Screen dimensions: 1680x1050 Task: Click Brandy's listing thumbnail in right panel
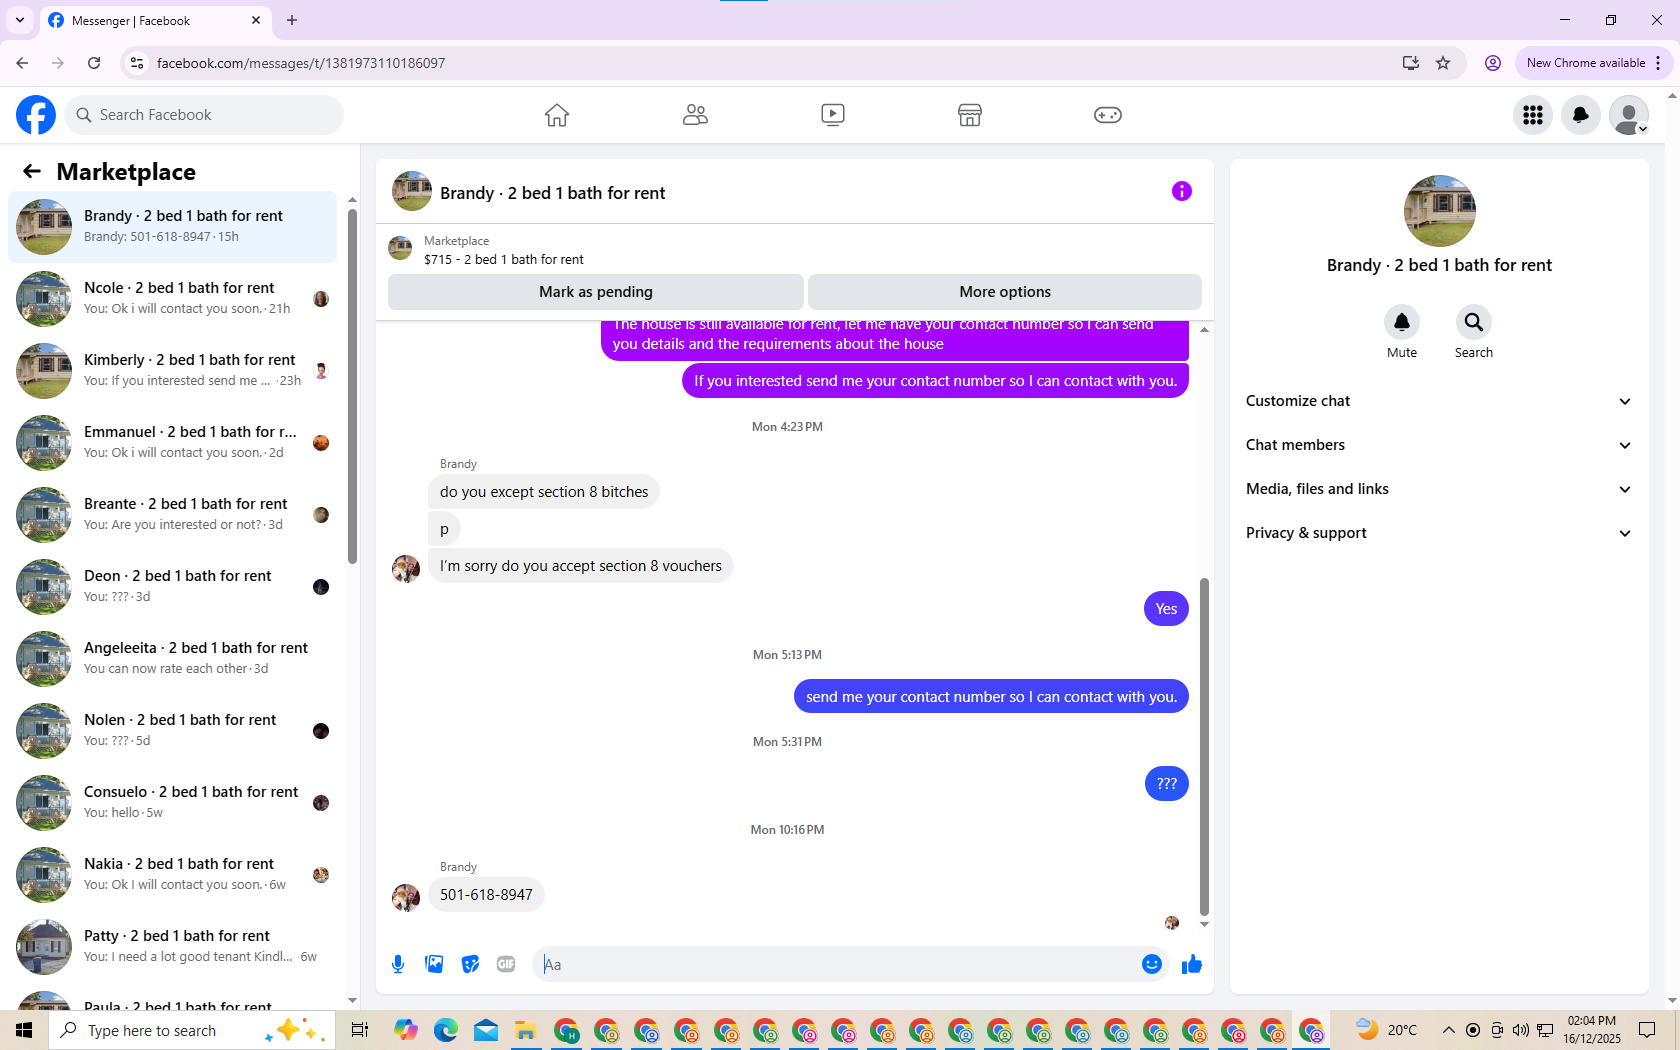(x=1439, y=211)
